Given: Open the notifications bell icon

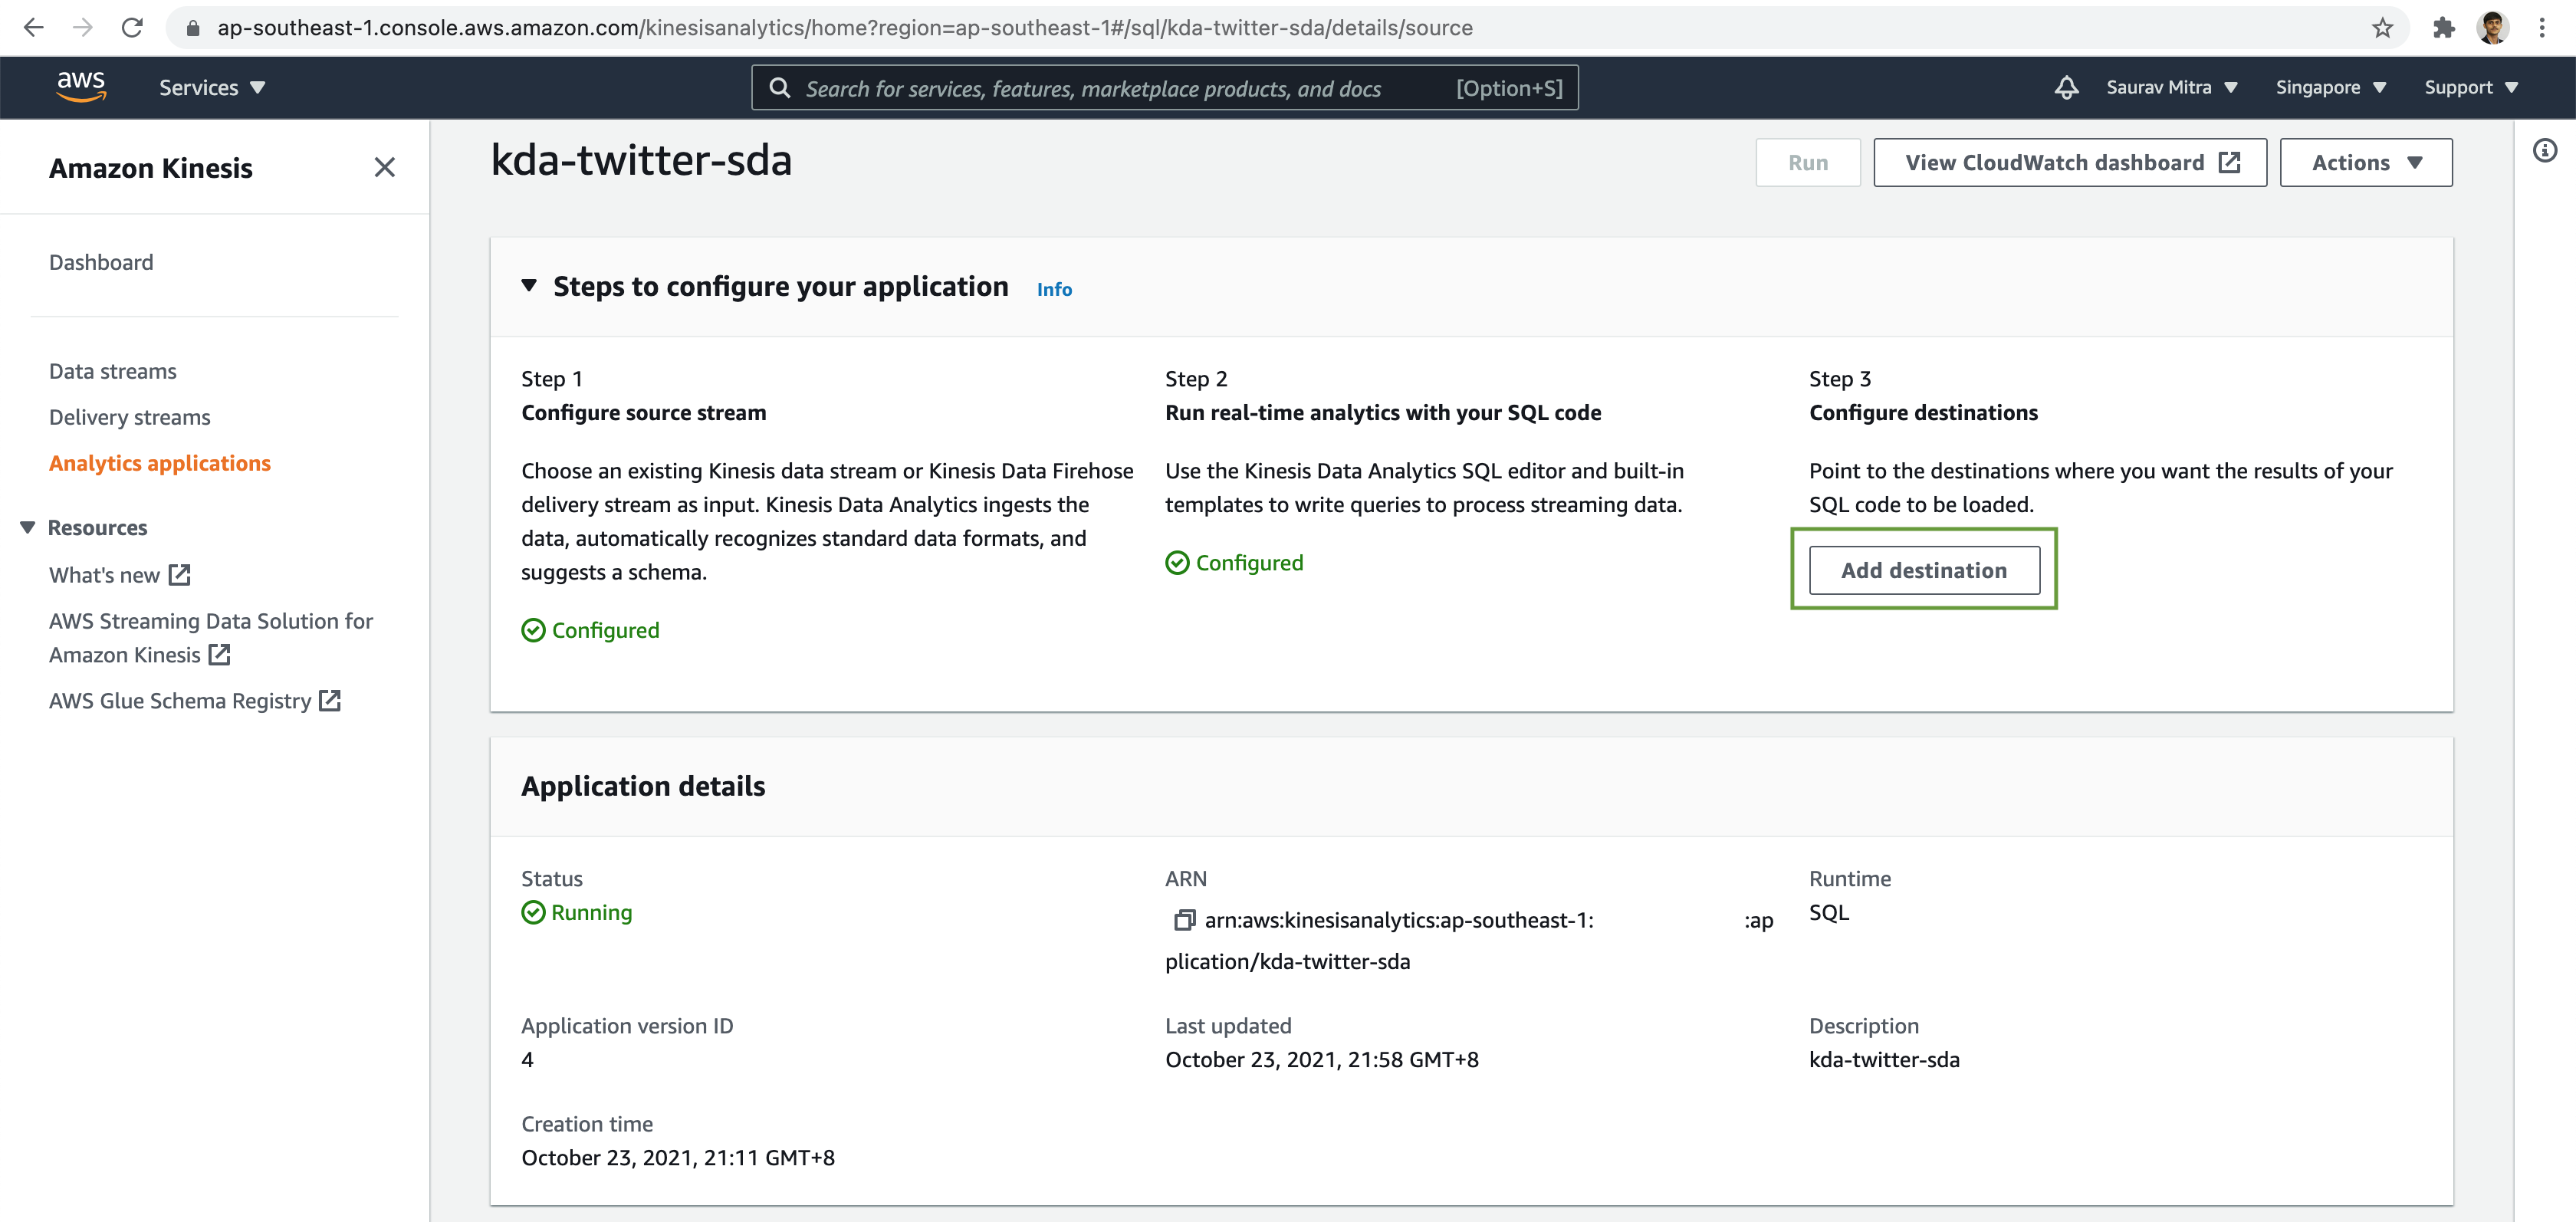Looking at the screenshot, I should (x=2066, y=88).
